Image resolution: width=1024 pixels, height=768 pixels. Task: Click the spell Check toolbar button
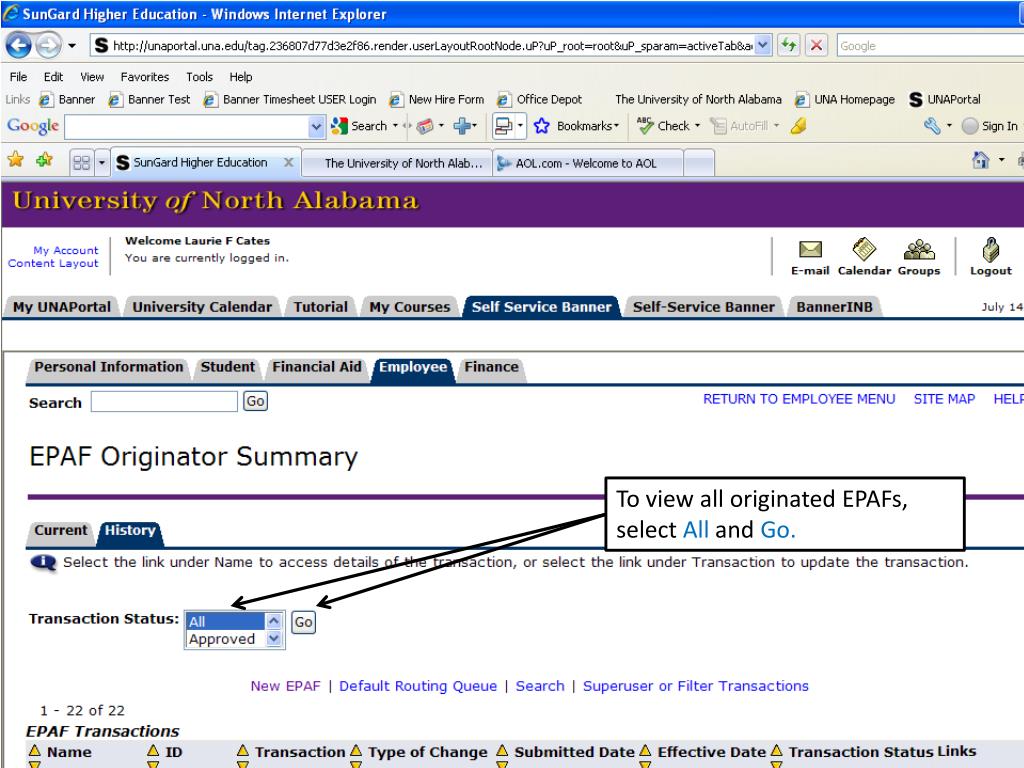pos(665,126)
